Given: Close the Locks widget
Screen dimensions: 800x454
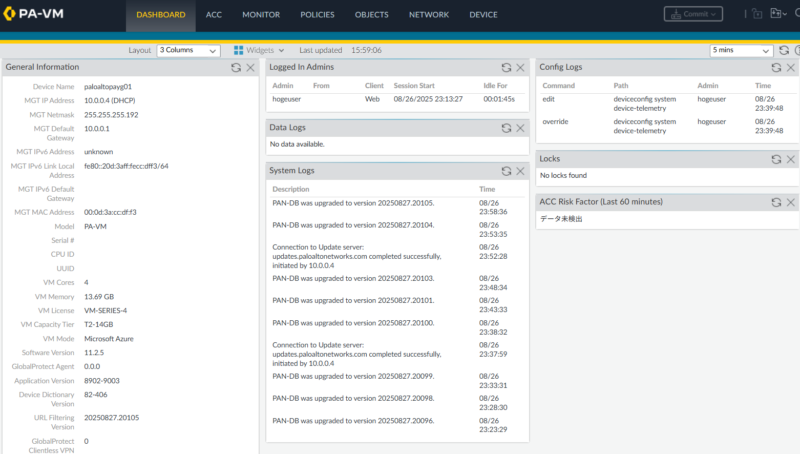Looking at the screenshot, I should 791,159.
